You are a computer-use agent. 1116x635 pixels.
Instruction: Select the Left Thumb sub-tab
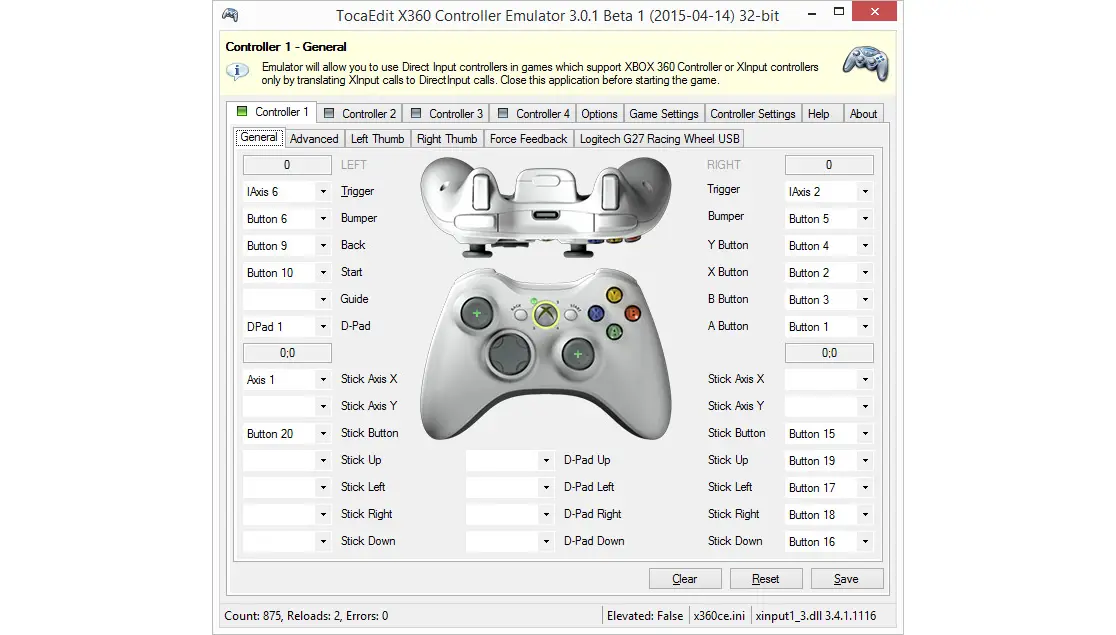click(x=377, y=139)
